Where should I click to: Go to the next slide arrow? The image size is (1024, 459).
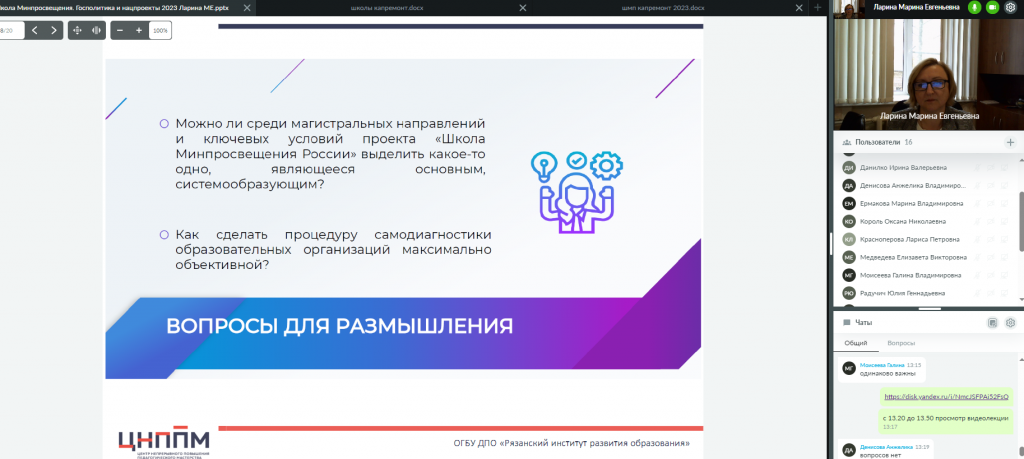pos(54,30)
